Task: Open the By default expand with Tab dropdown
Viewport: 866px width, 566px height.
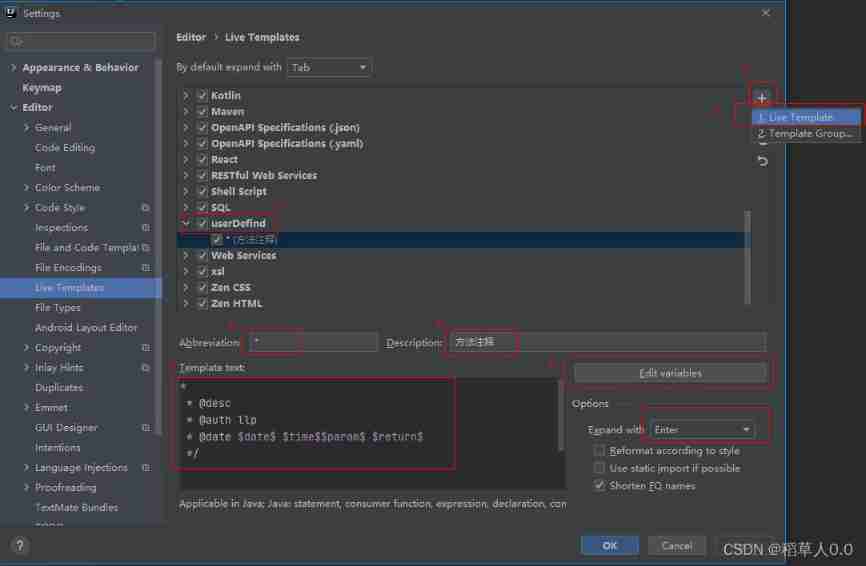Action: point(329,68)
